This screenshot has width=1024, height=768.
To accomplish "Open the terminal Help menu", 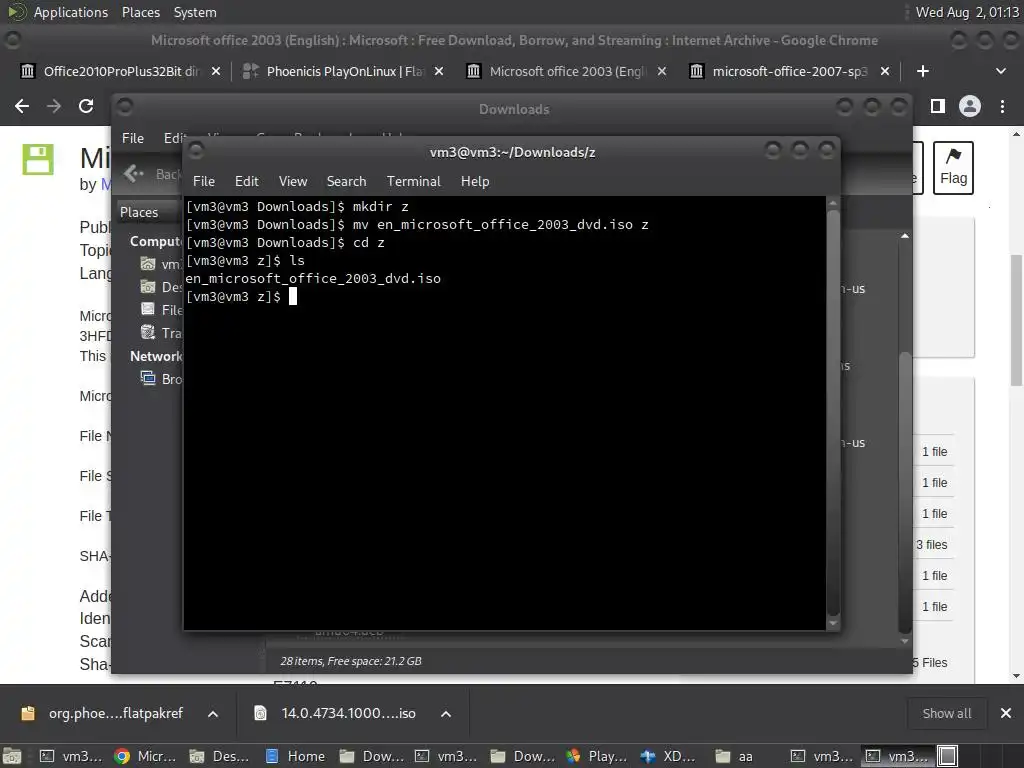I will pyautogui.click(x=475, y=181).
